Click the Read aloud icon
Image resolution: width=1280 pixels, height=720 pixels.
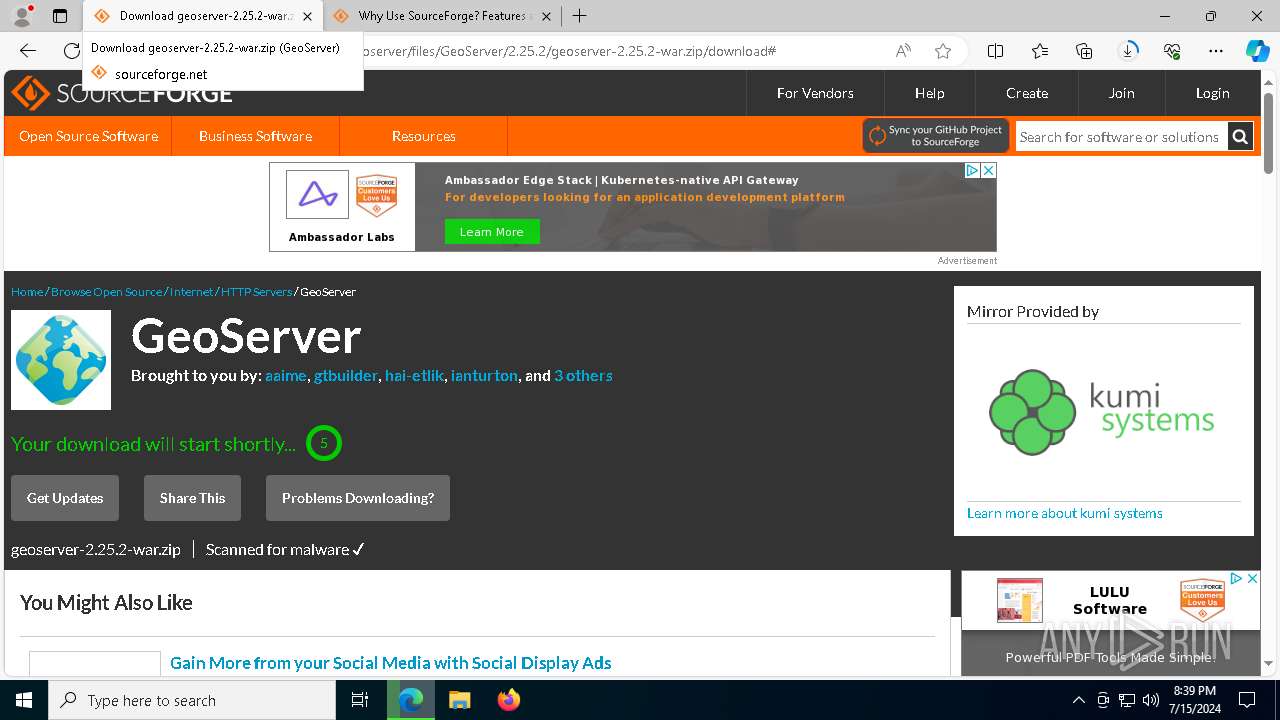(903, 51)
